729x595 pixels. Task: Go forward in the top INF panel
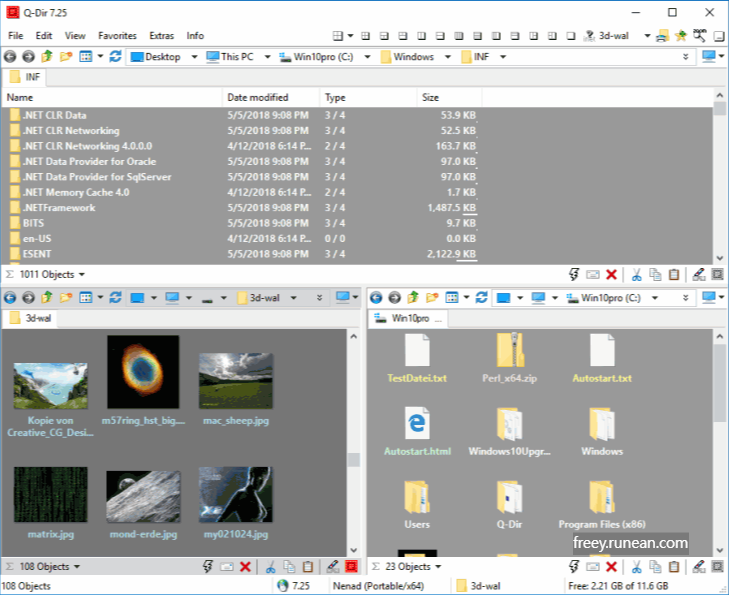[28, 57]
